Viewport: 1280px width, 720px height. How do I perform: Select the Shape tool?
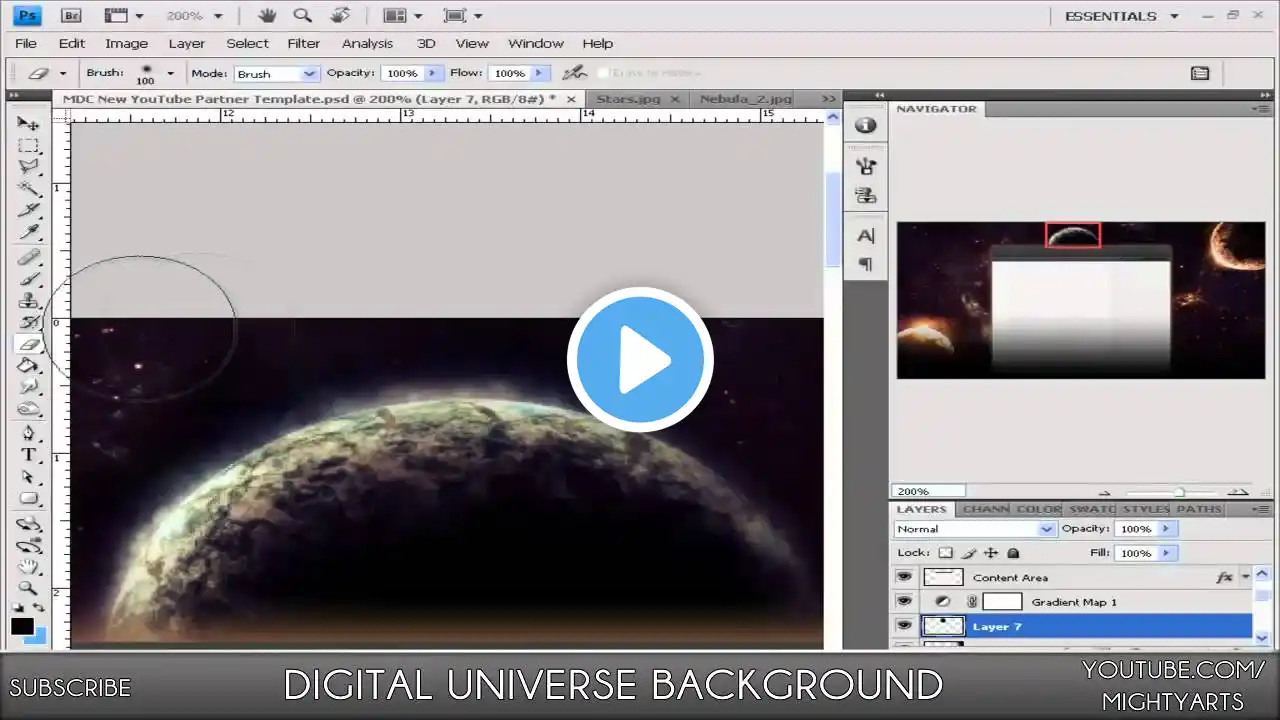click(28, 499)
